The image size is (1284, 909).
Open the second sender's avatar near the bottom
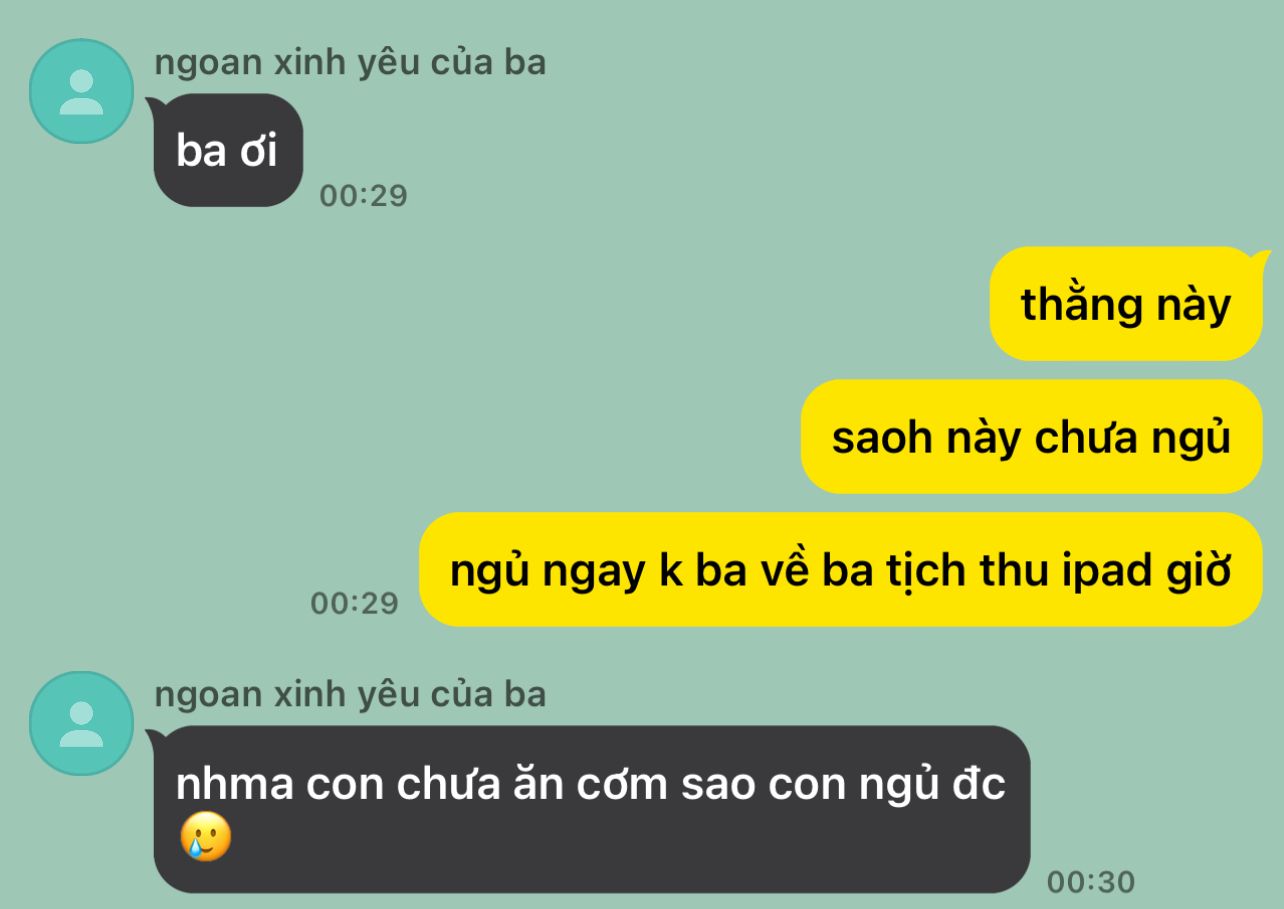click(x=82, y=723)
